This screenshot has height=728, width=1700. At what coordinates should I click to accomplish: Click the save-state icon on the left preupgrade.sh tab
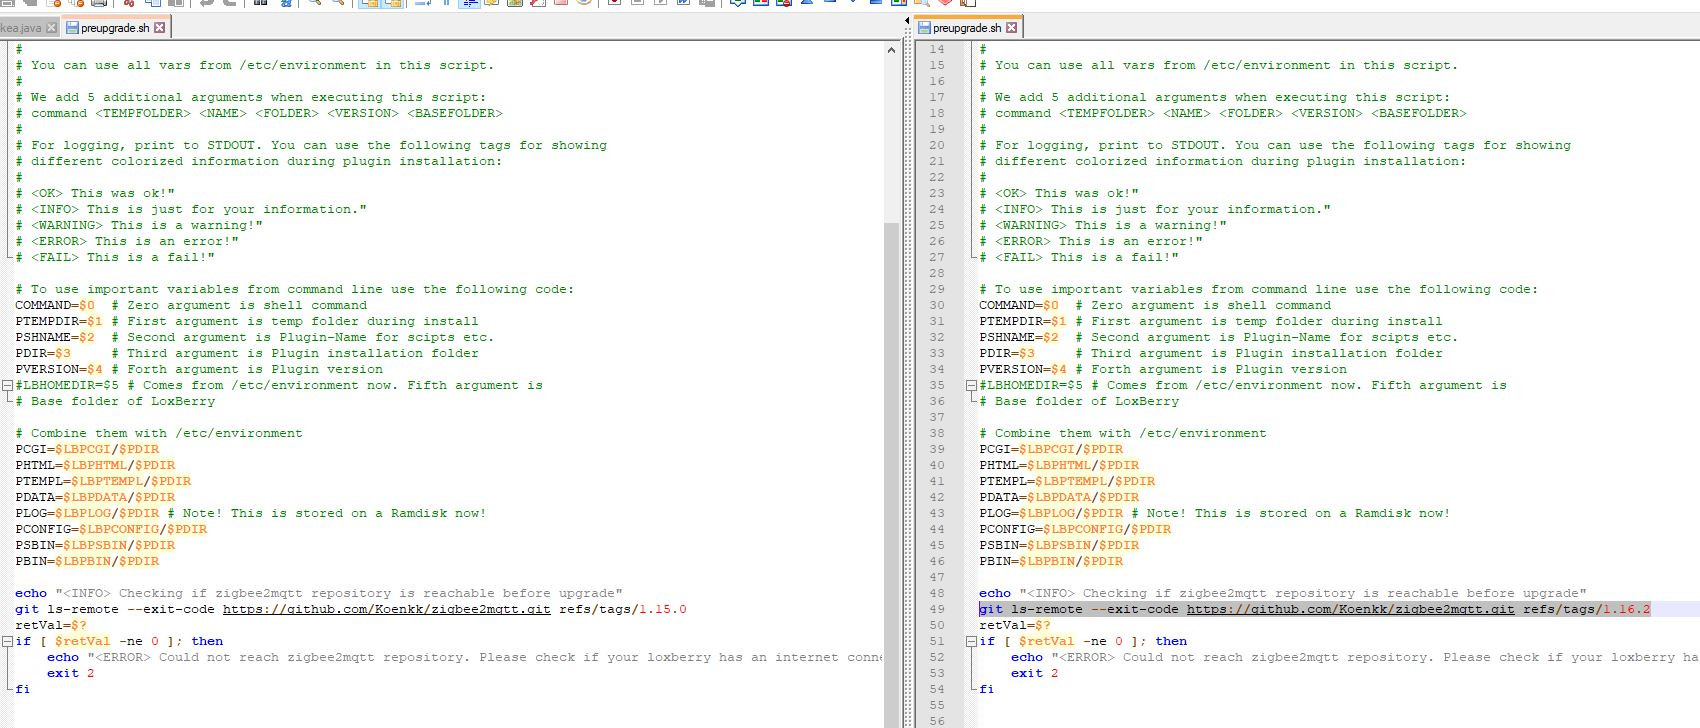pyautogui.click(x=72, y=28)
